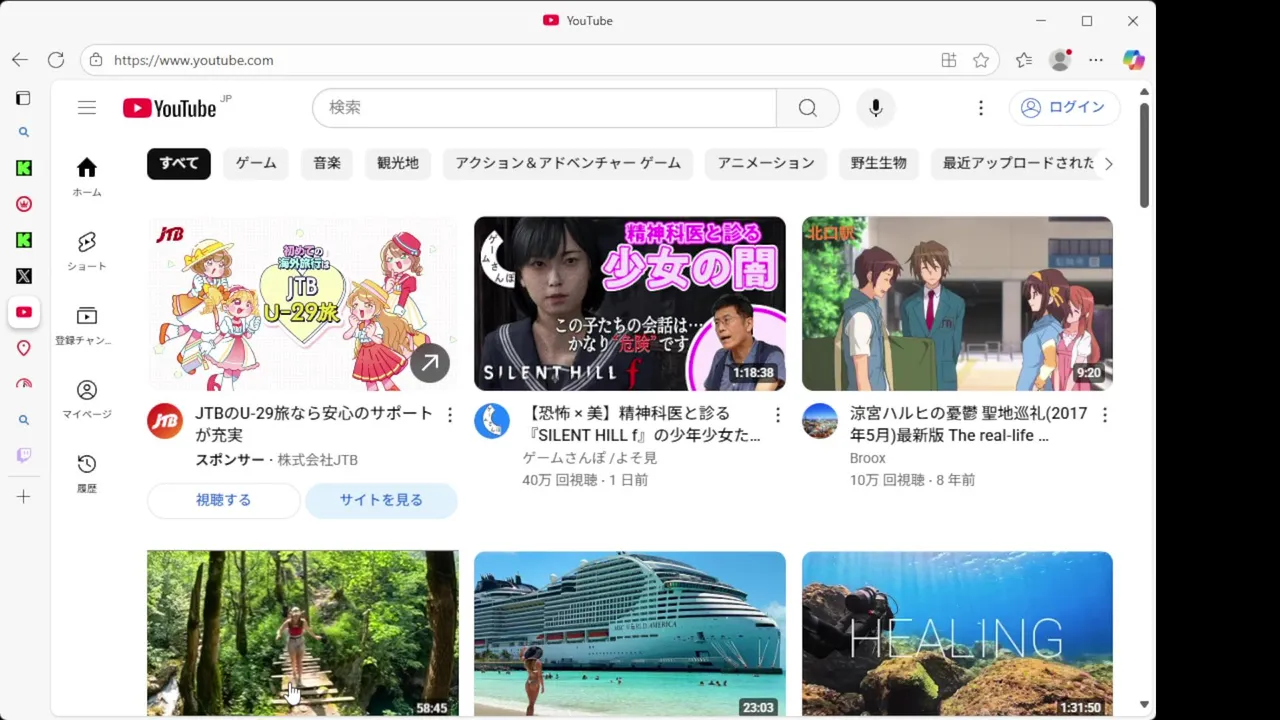Select the 最近アップロードされた chip
This screenshot has height=720, width=1280.
1016,163
